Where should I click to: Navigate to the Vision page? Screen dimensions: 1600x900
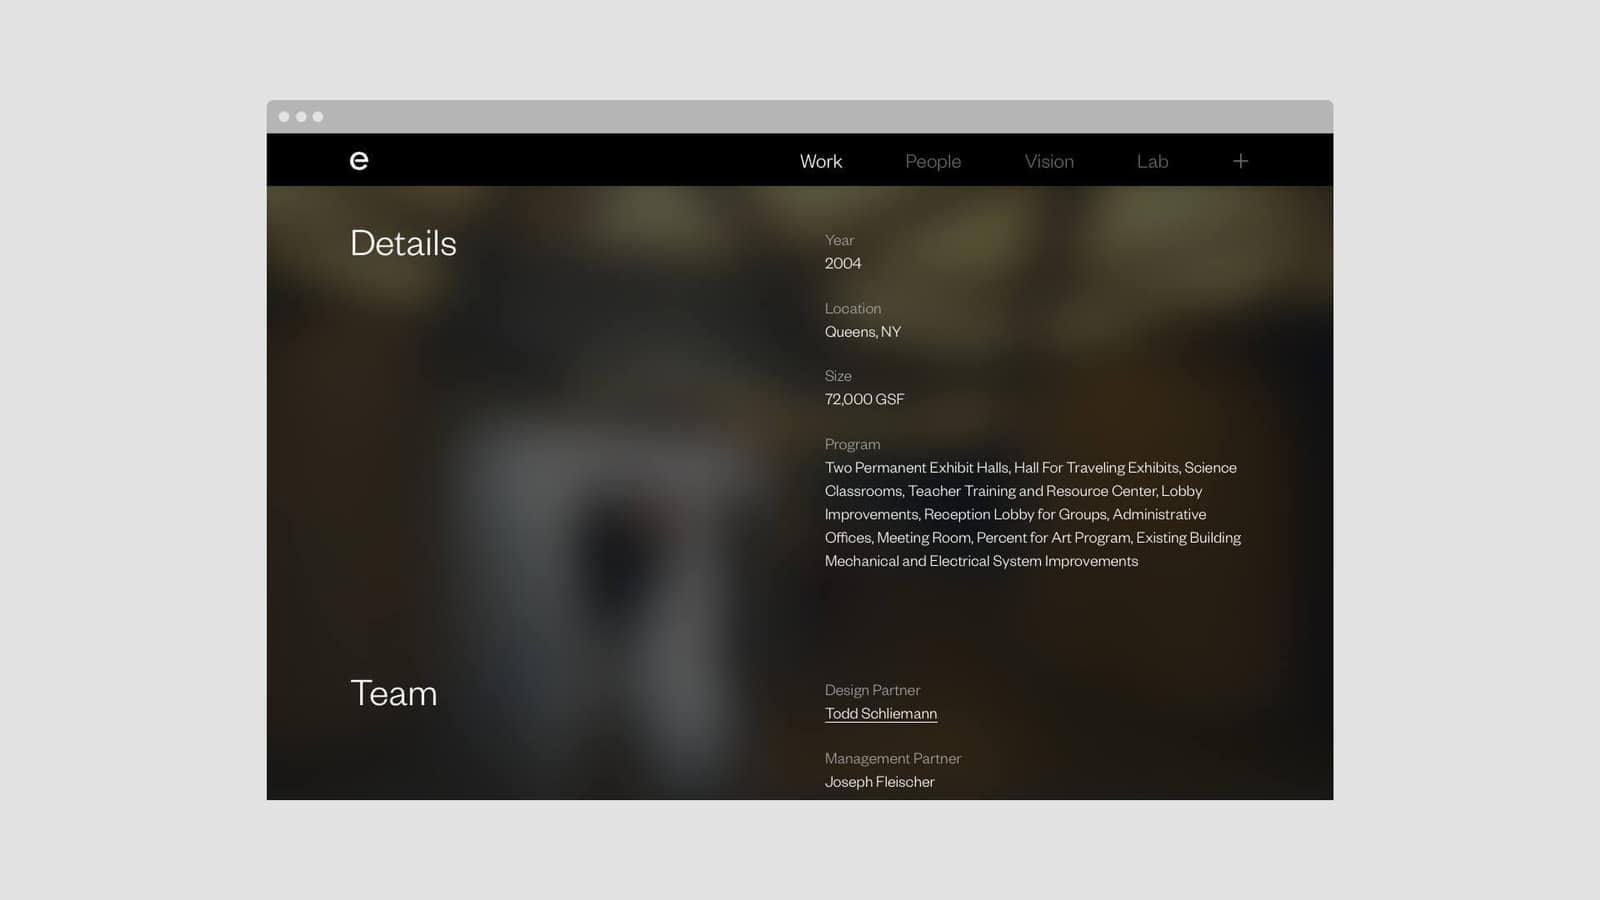click(x=1048, y=161)
